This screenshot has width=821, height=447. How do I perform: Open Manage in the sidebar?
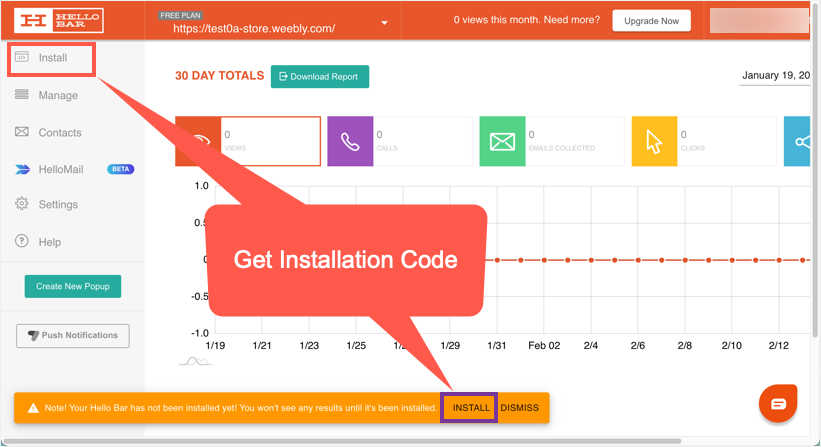click(57, 95)
